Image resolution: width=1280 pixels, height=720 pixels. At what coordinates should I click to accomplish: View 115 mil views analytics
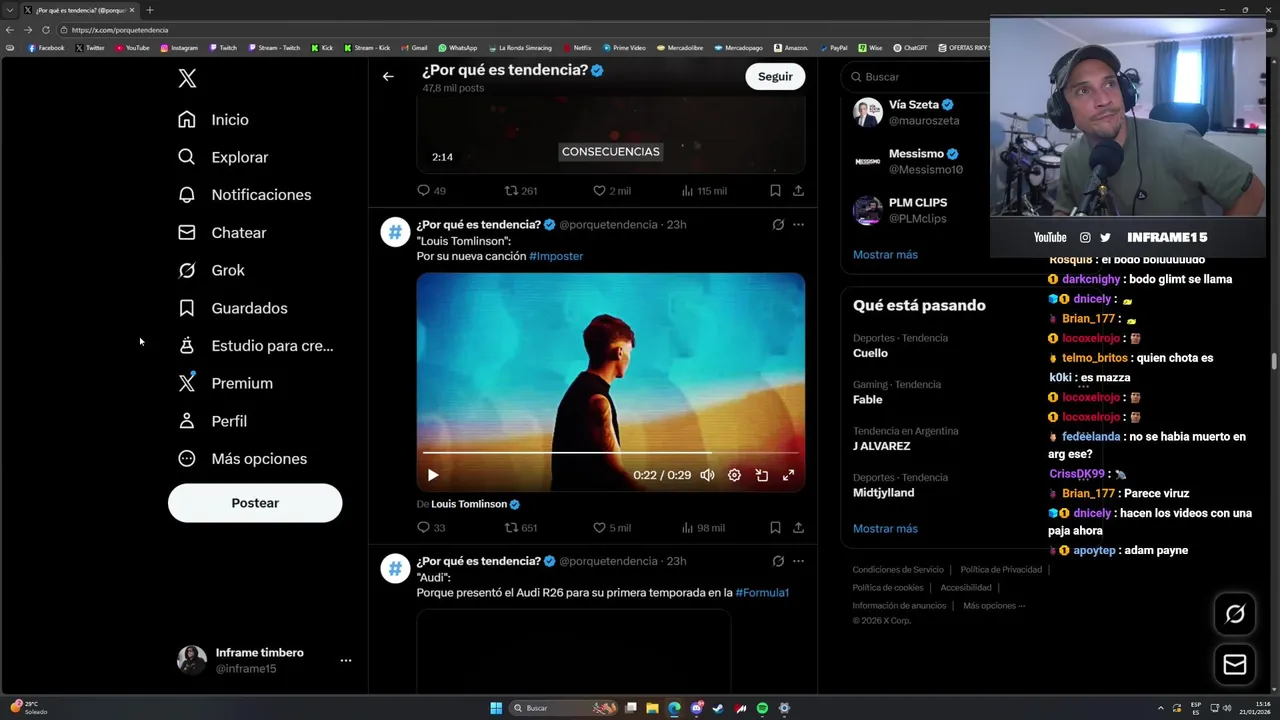(704, 190)
